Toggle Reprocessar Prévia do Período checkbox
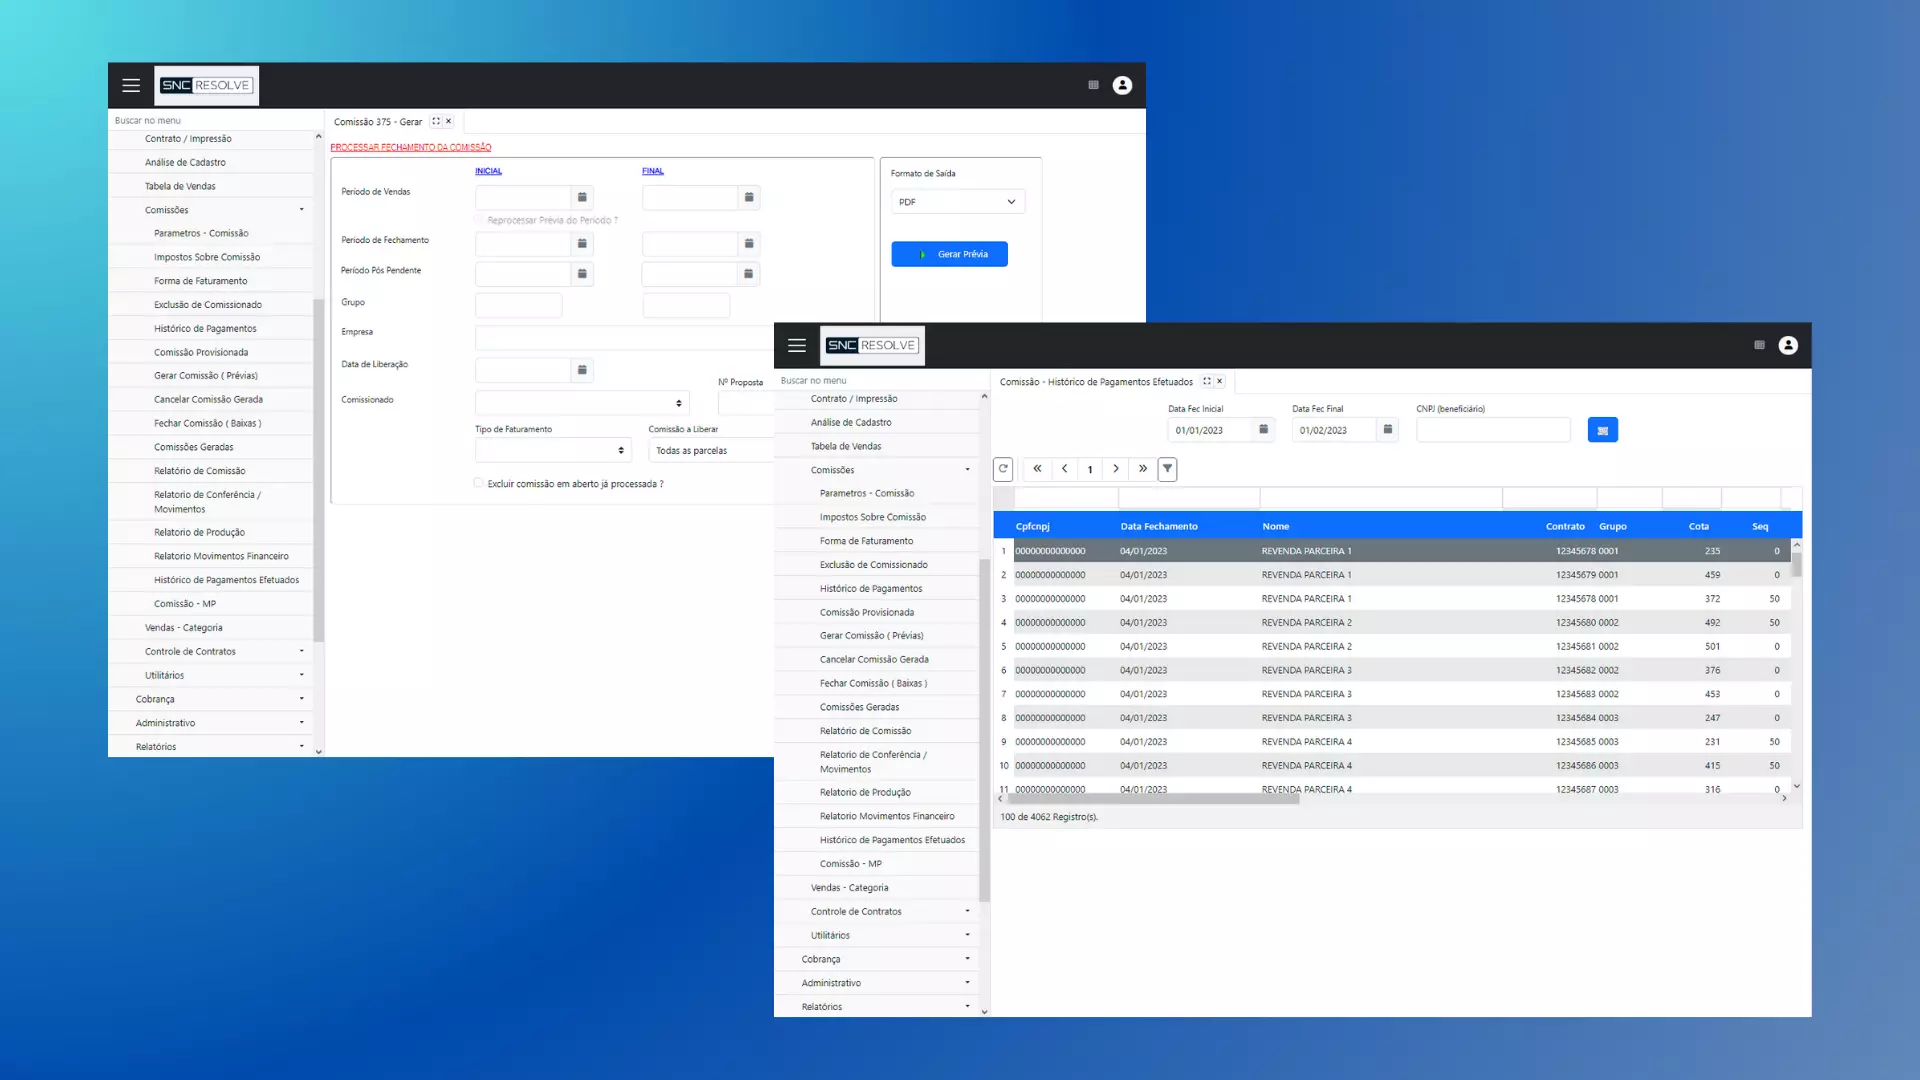 pyautogui.click(x=479, y=220)
